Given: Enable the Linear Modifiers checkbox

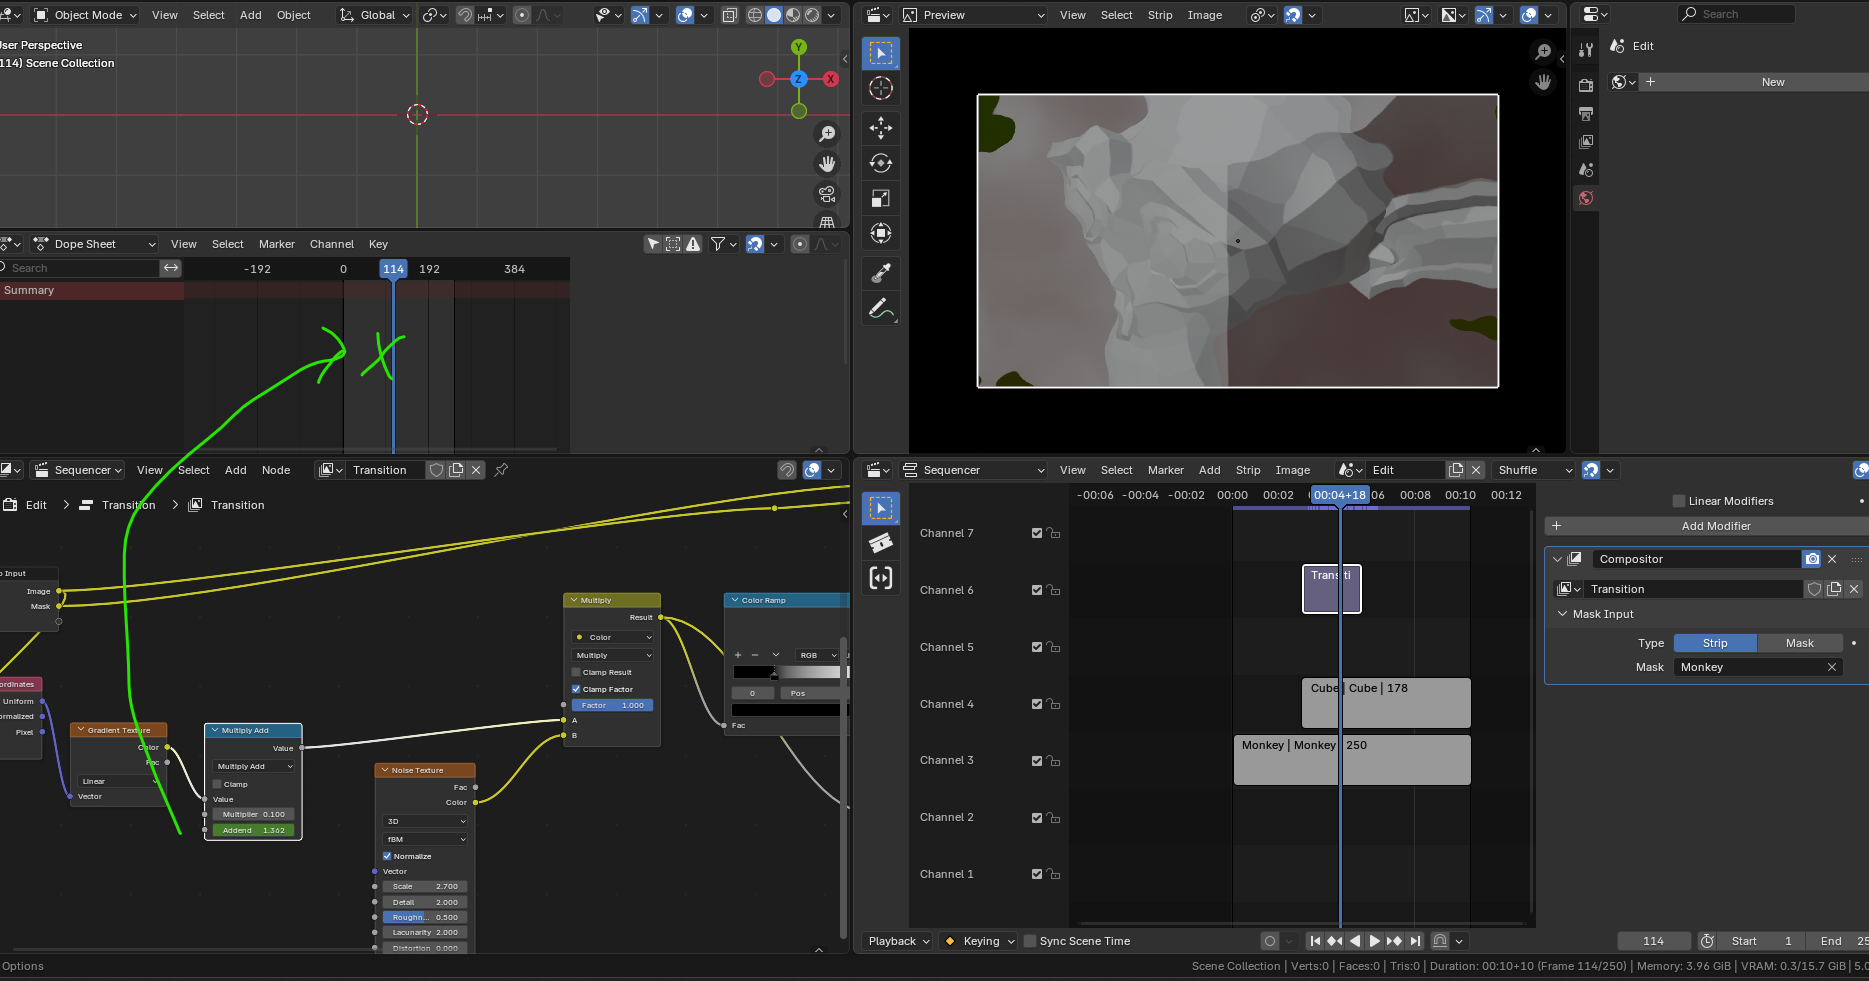Looking at the screenshot, I should [1679, 501].
